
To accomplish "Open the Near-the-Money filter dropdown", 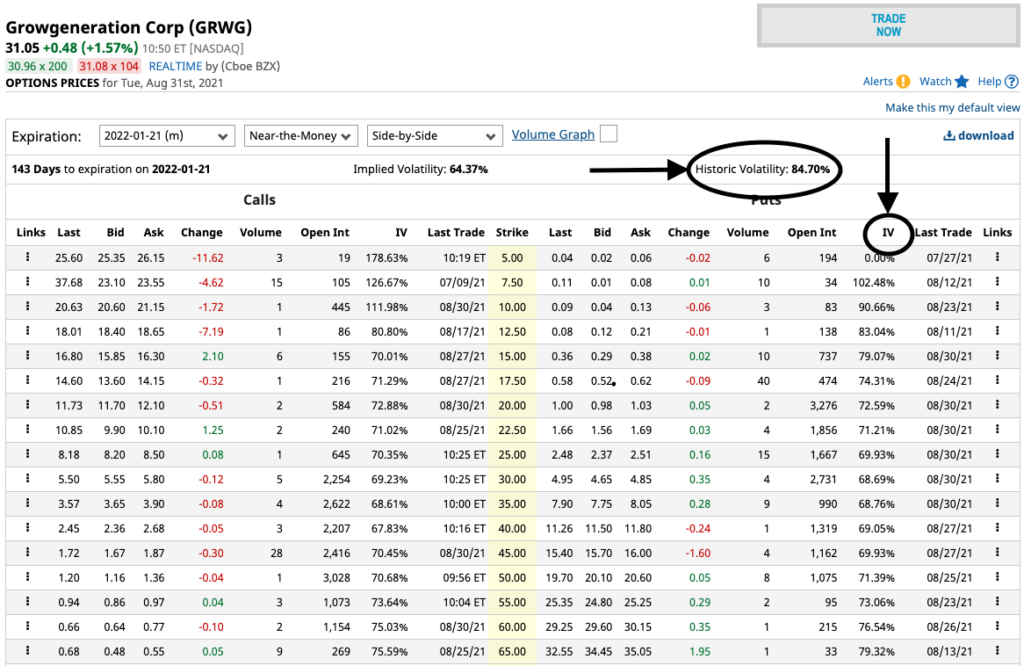I will pos(300,136).
